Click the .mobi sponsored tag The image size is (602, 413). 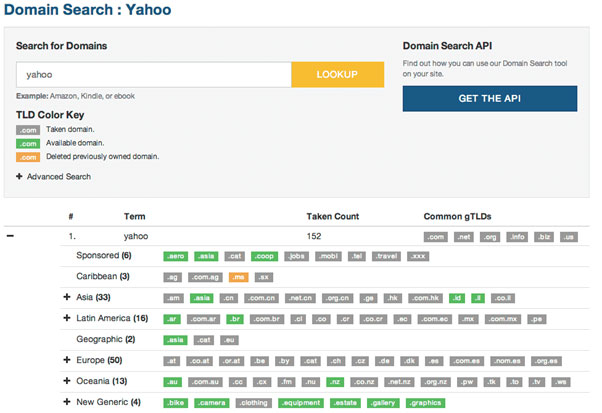click(328, 256)
